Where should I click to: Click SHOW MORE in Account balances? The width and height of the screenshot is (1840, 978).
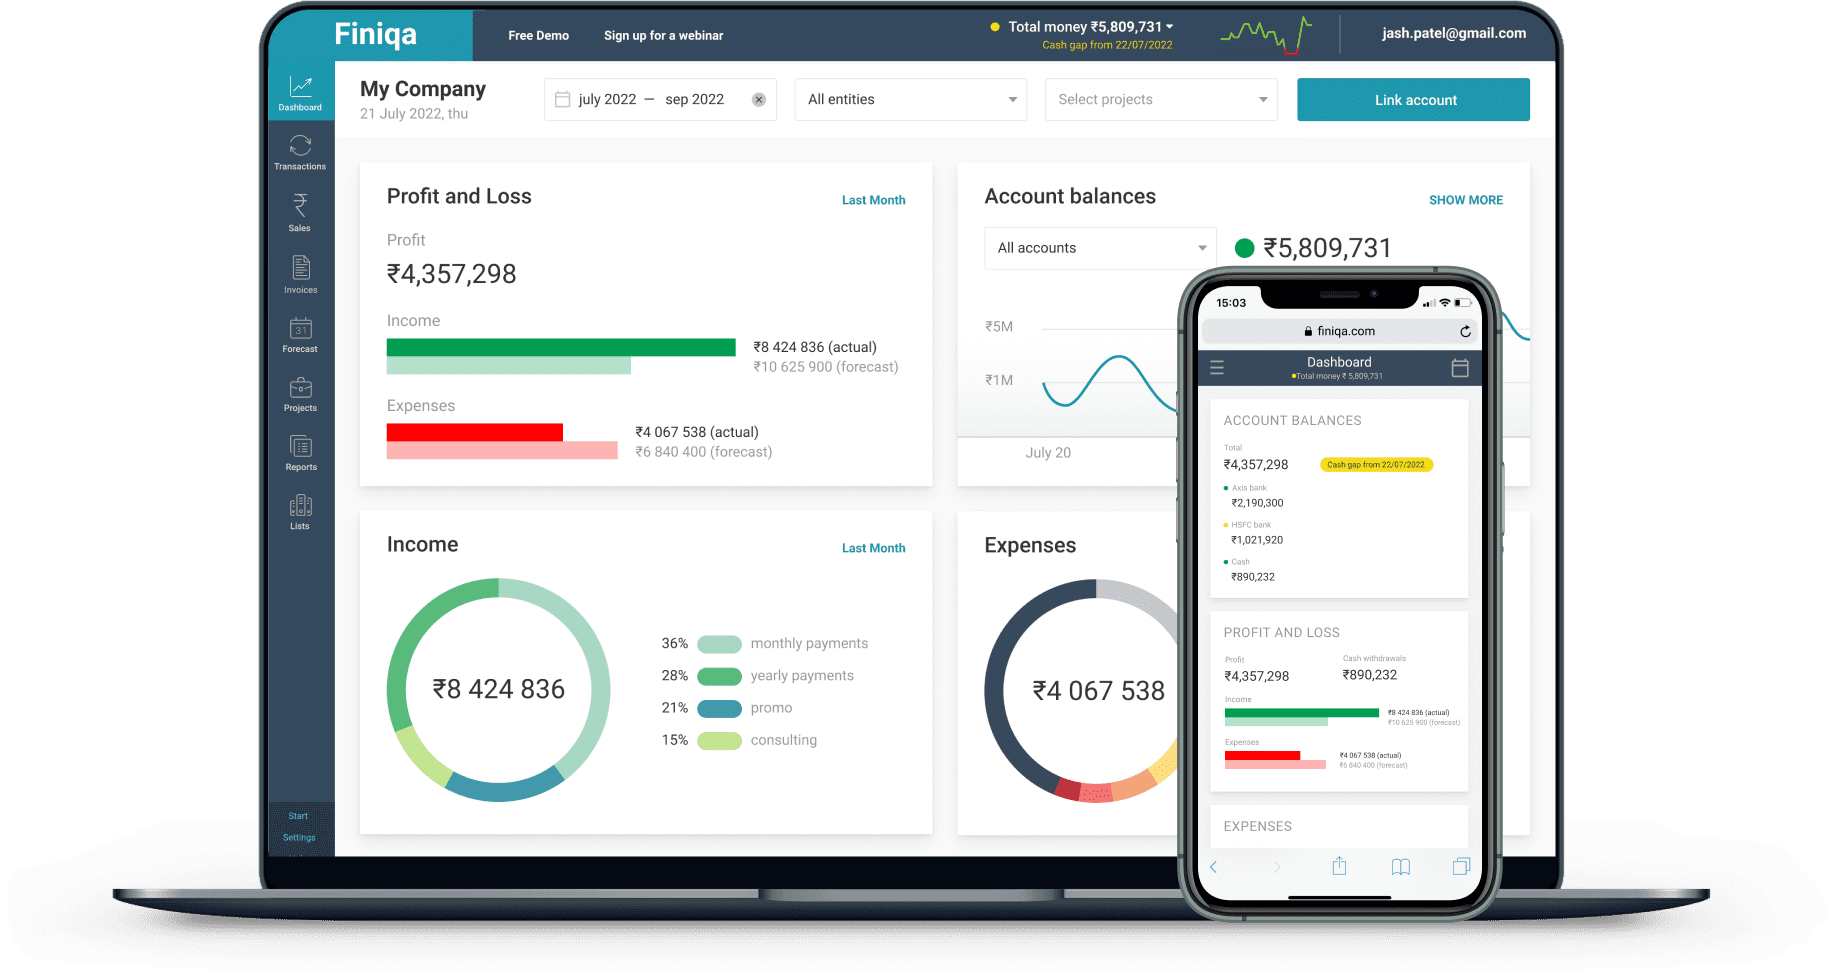click(x=1465, y=200)
